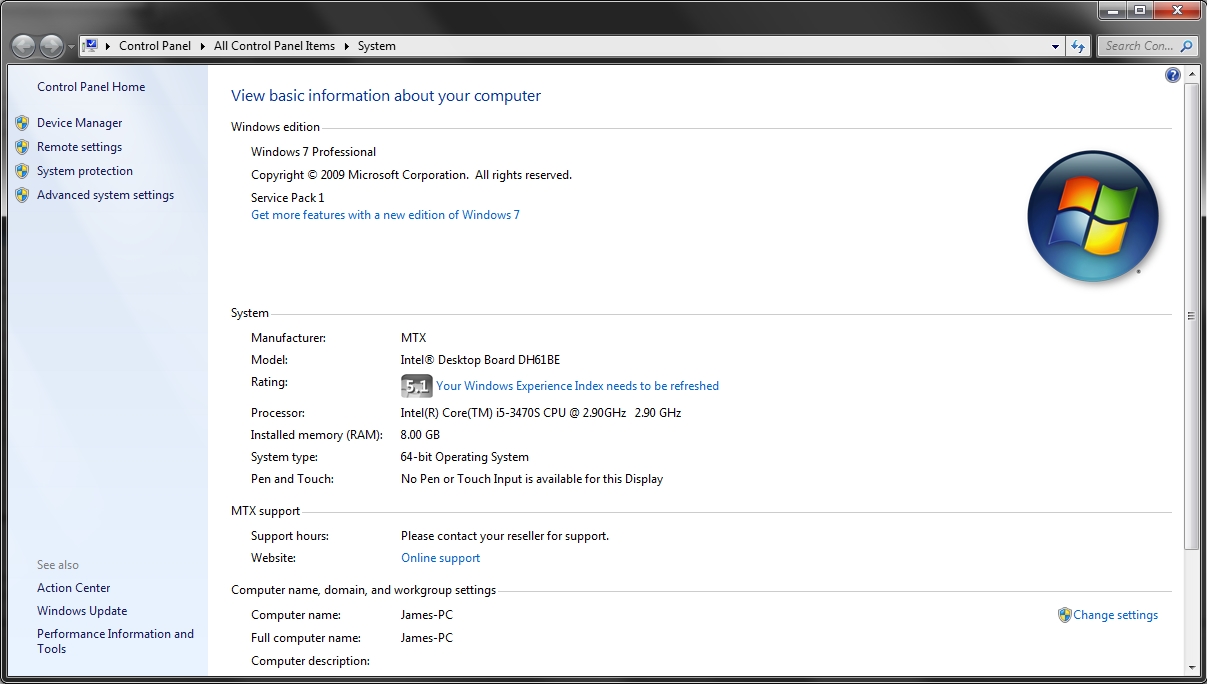Click the 5.1 Windows Experience rating badge
The image size is (1207, 684).
click(x=416, y=386)
